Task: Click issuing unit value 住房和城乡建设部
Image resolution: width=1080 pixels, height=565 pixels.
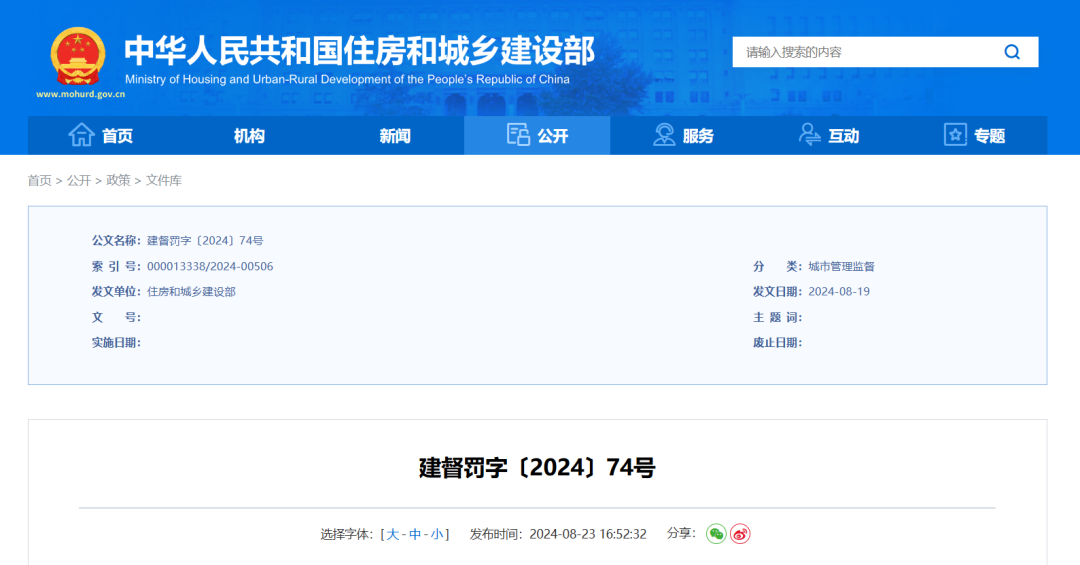Action: coord(191,291)
